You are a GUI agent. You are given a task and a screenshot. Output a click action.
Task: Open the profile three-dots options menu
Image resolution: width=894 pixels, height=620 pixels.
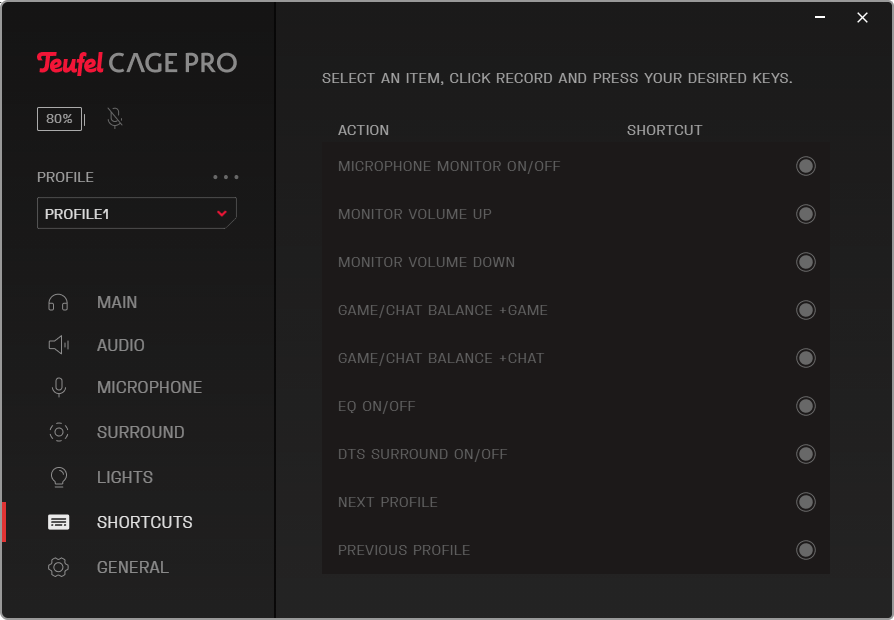[x=226, y=177]
